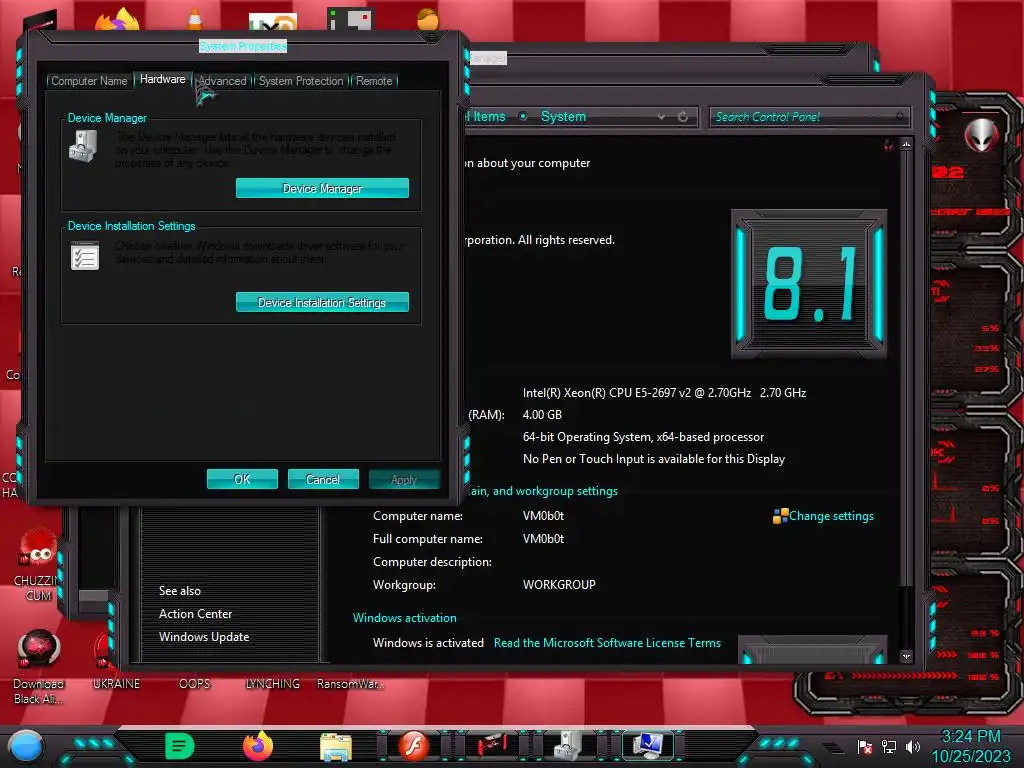The width and height of the screenshot is (1024, 768).
Task: Click the search magnifier icon
Action: 900,116
